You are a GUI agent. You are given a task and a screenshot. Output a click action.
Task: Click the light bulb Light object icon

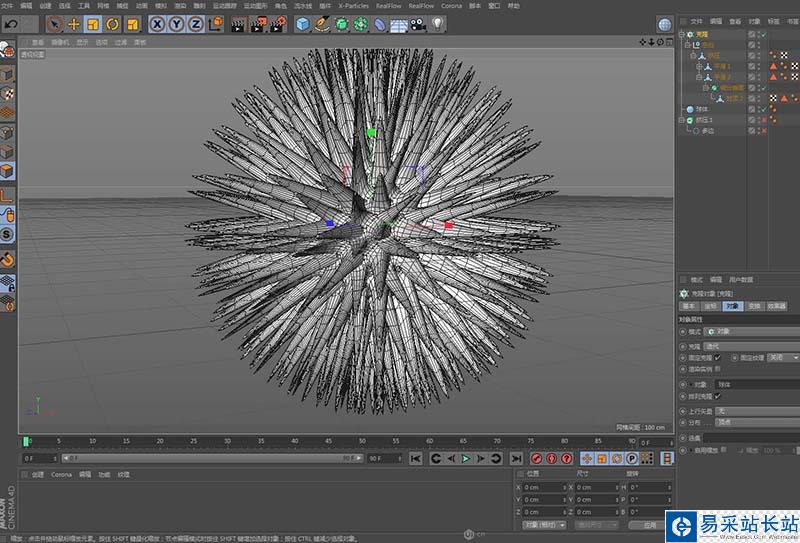pyautogui.click(x=437, y=23)
